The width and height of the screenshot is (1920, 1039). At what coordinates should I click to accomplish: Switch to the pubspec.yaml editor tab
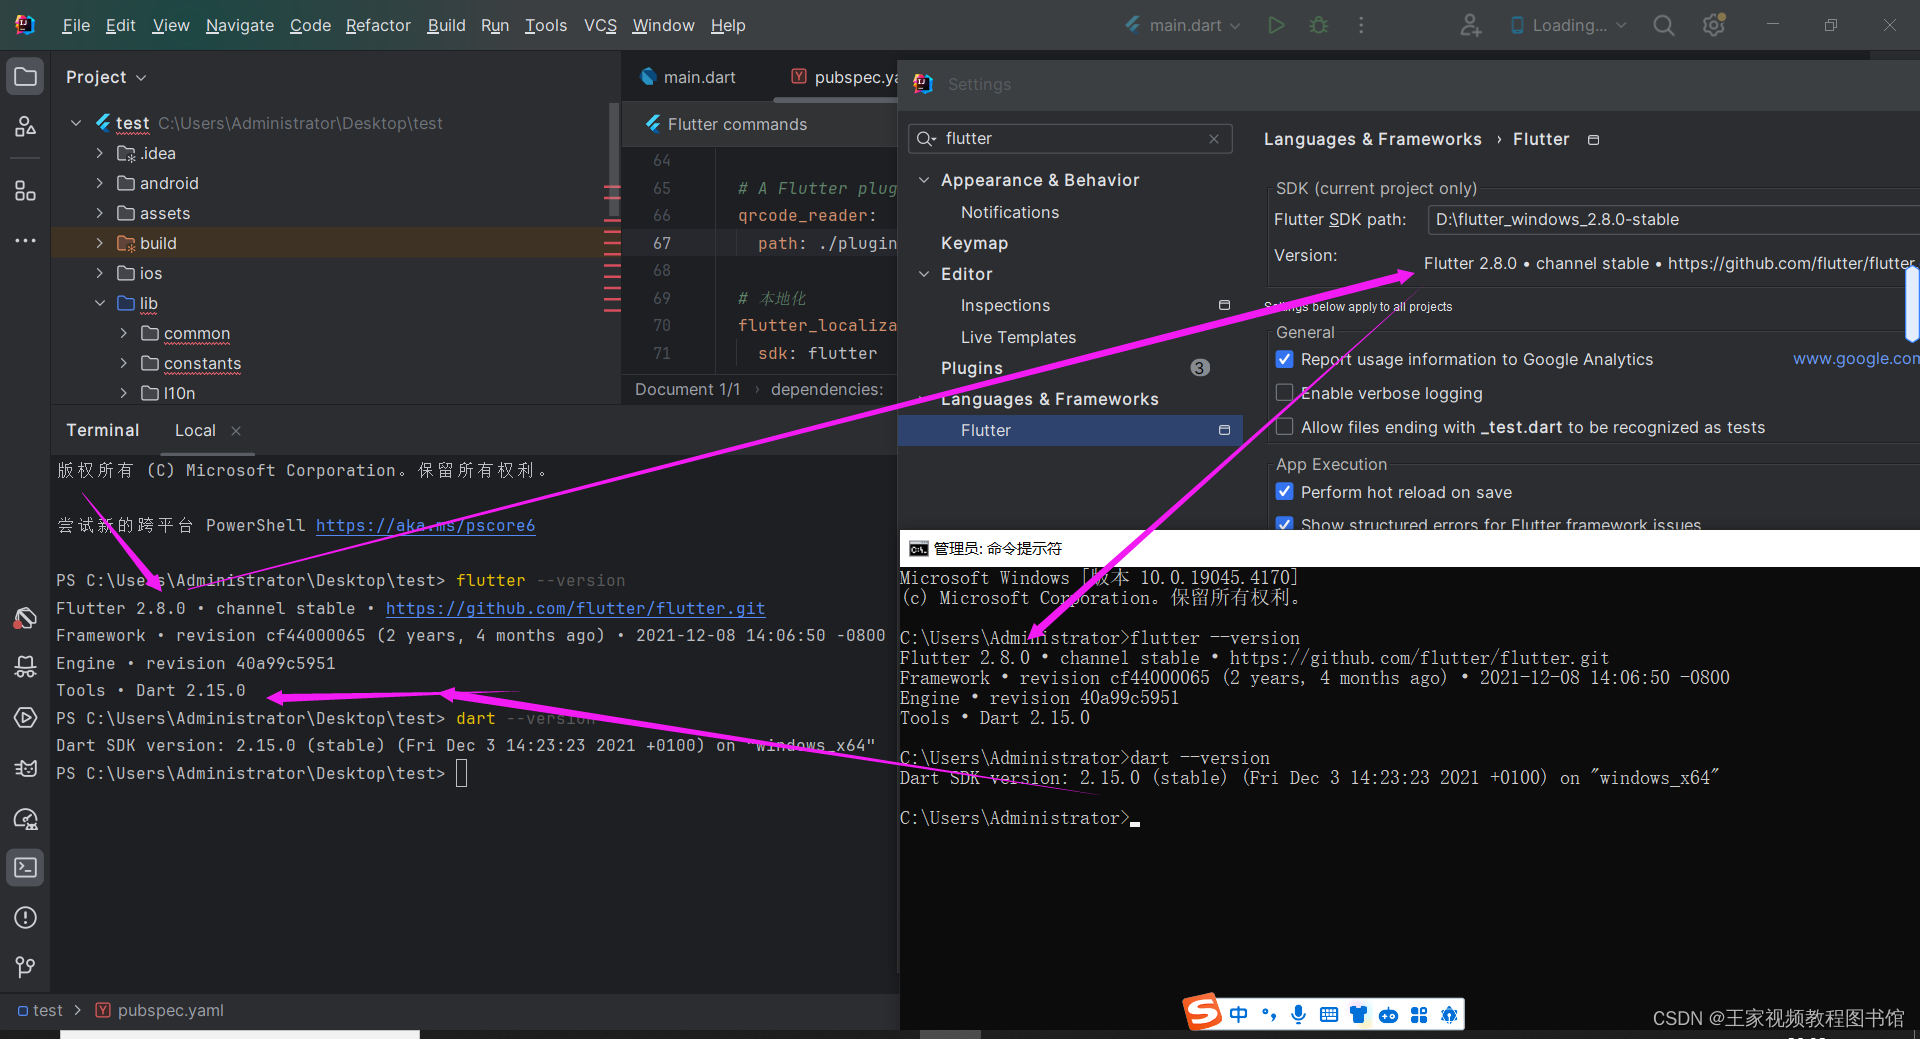[851, 76]
